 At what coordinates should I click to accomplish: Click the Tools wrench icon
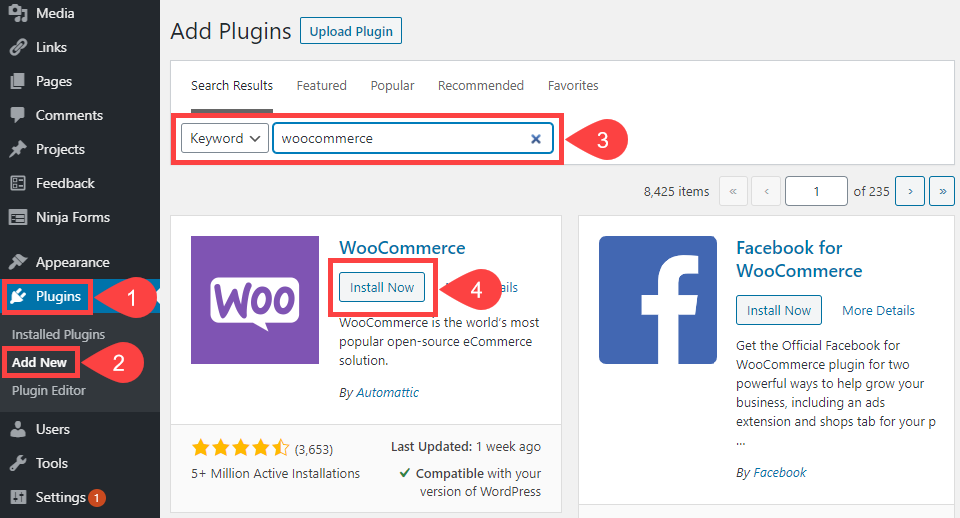pyautogui.click(x=18, y=463)
